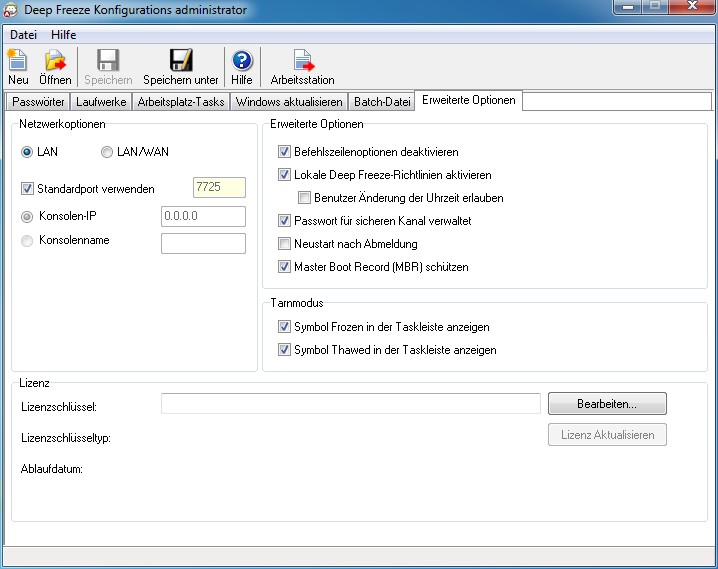
Task: Uncheck Symbol Thawed in der Taskleiste anzeigen
Action: click(x=284, y=350)
